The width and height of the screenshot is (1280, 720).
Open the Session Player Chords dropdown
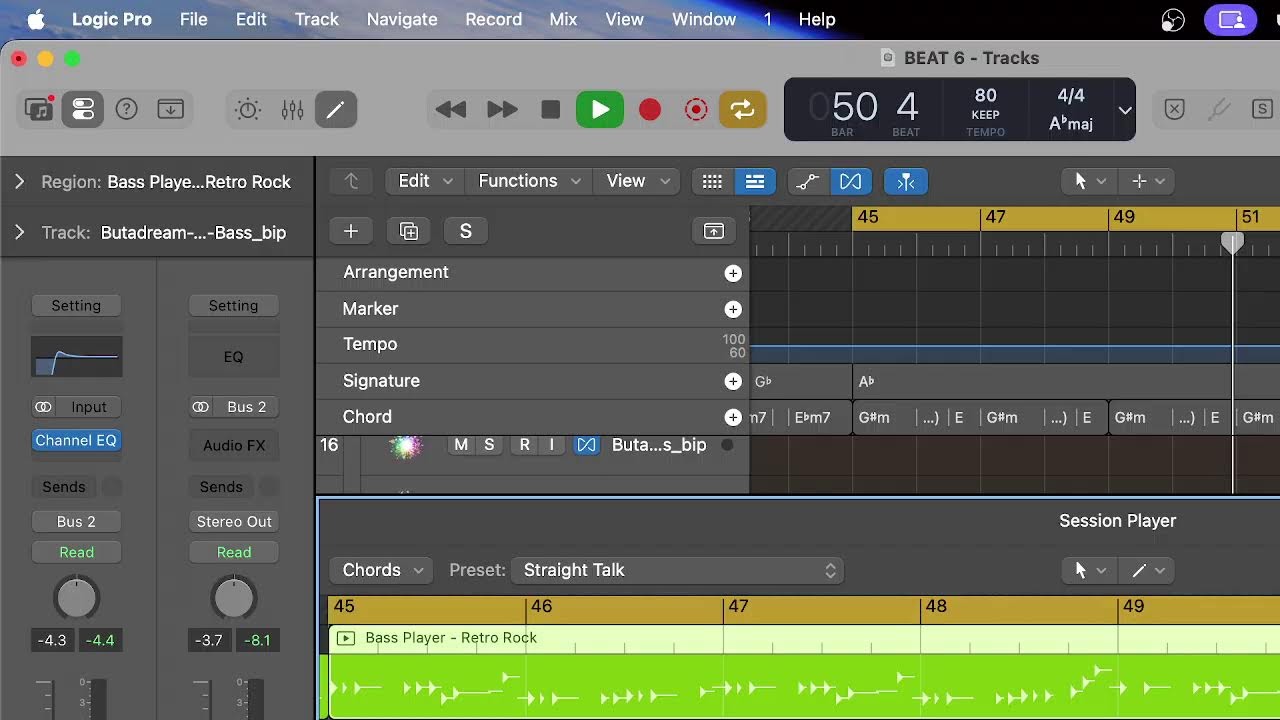point(381,570)
